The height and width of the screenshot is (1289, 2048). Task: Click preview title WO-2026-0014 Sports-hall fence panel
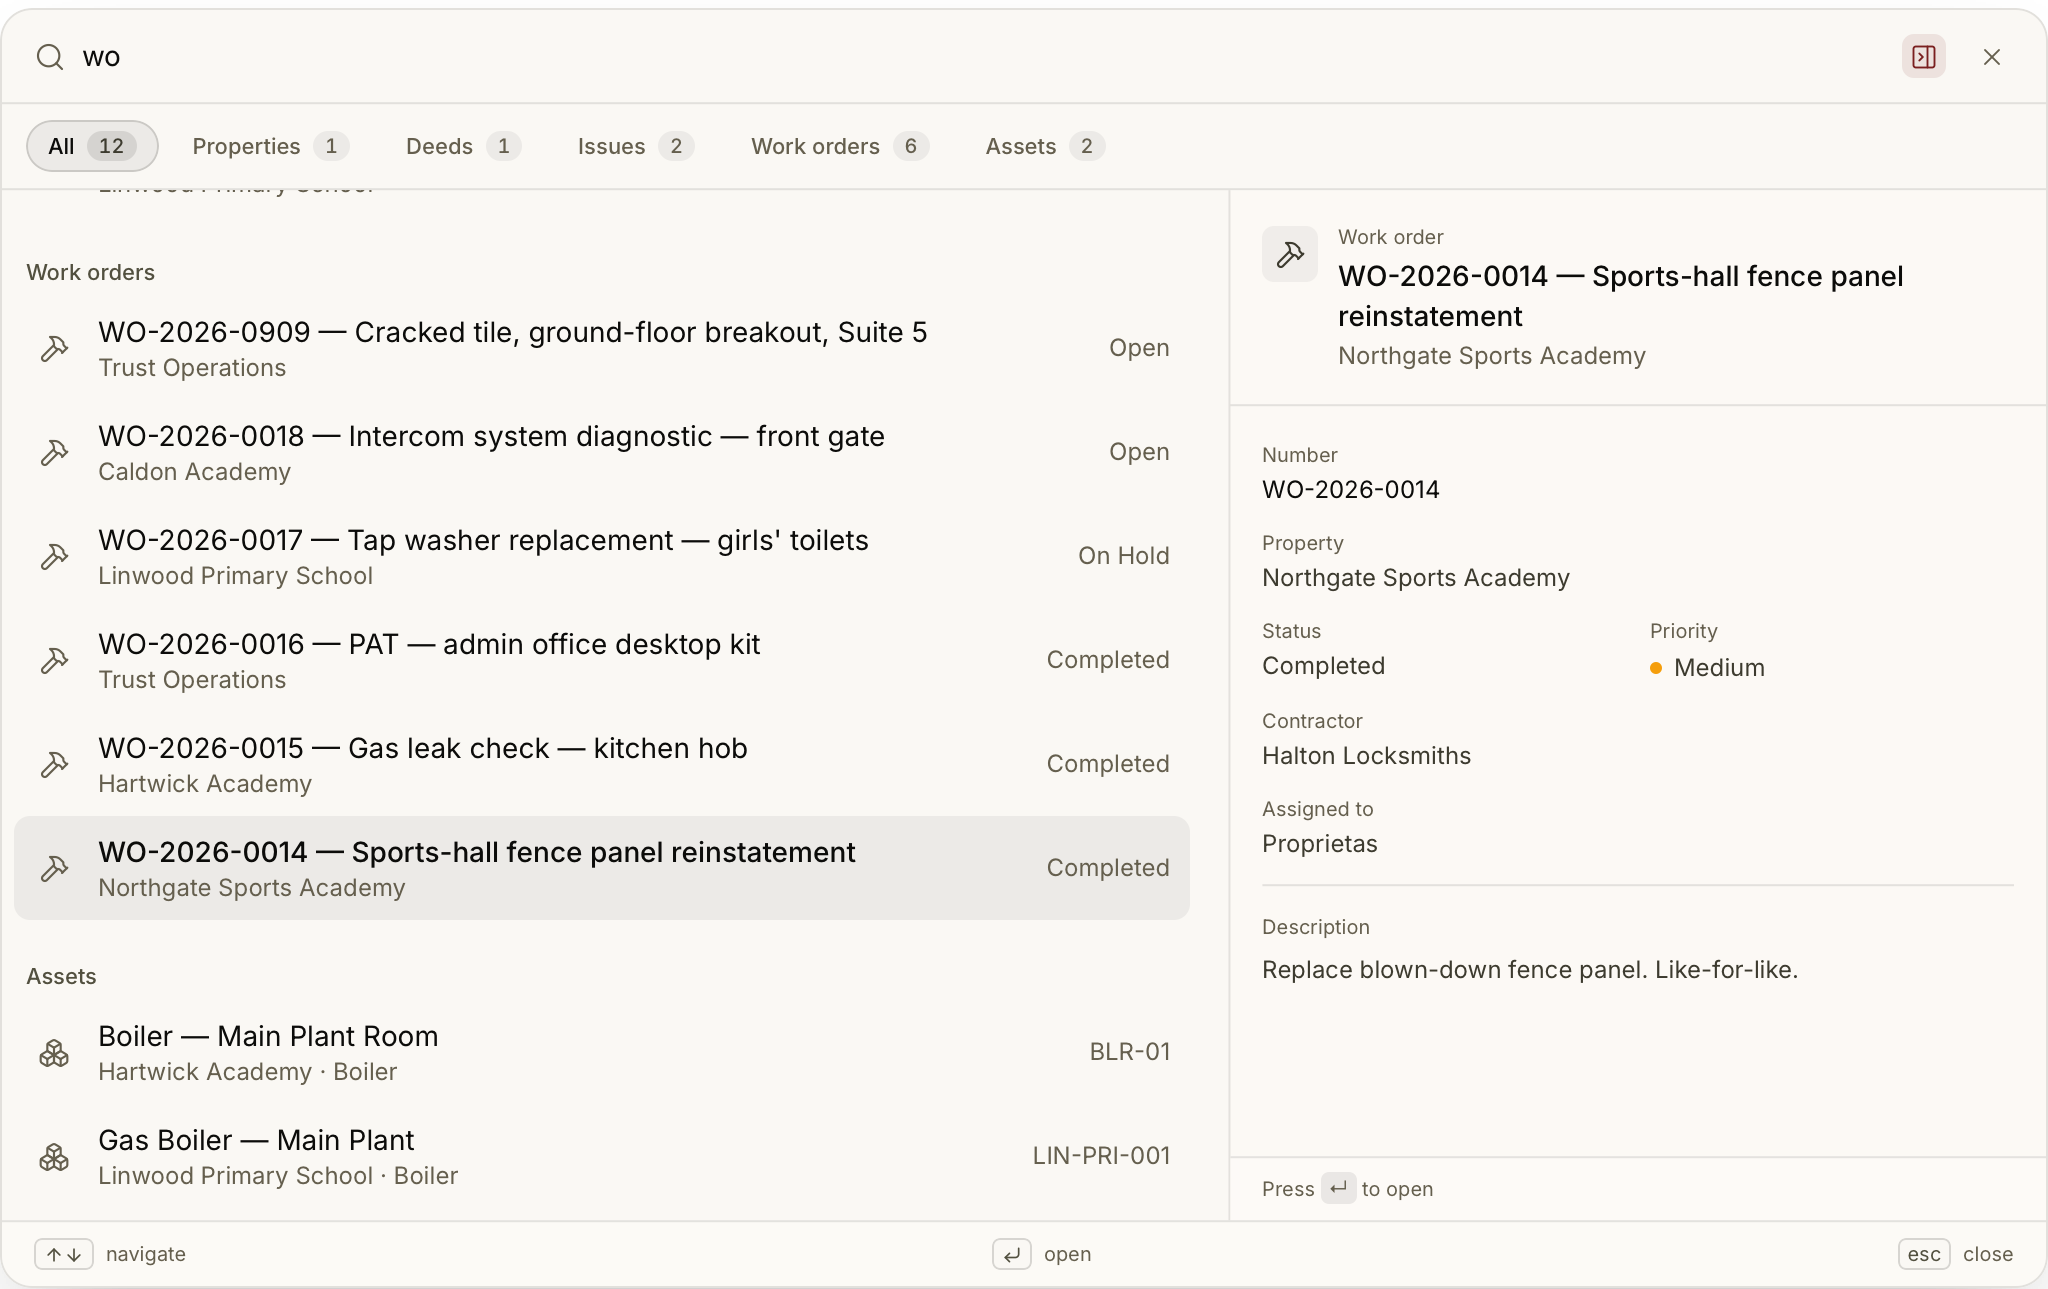coord(1620,296)
